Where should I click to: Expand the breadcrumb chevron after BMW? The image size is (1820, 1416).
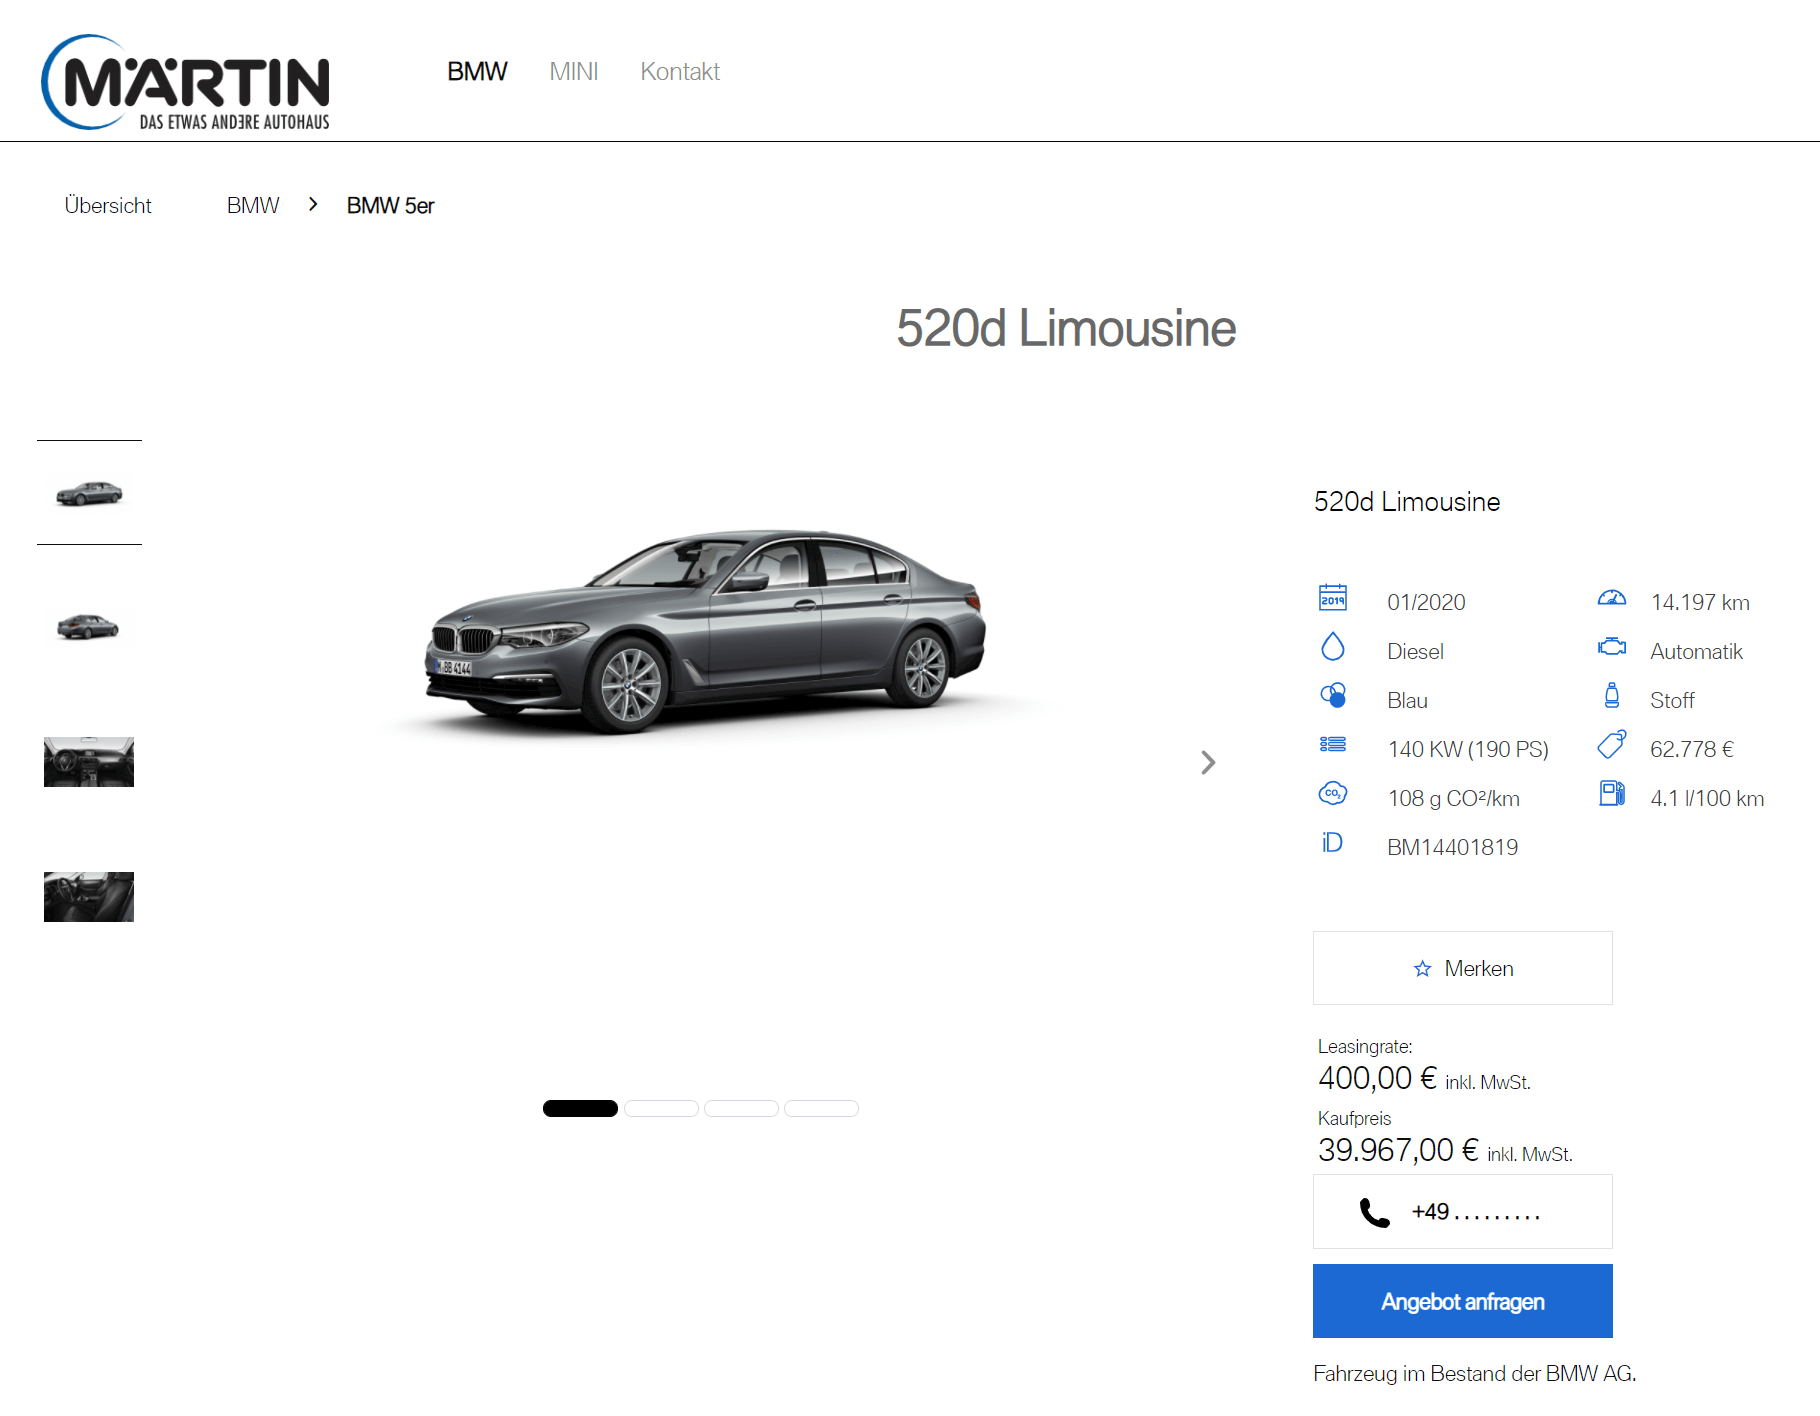313,204
